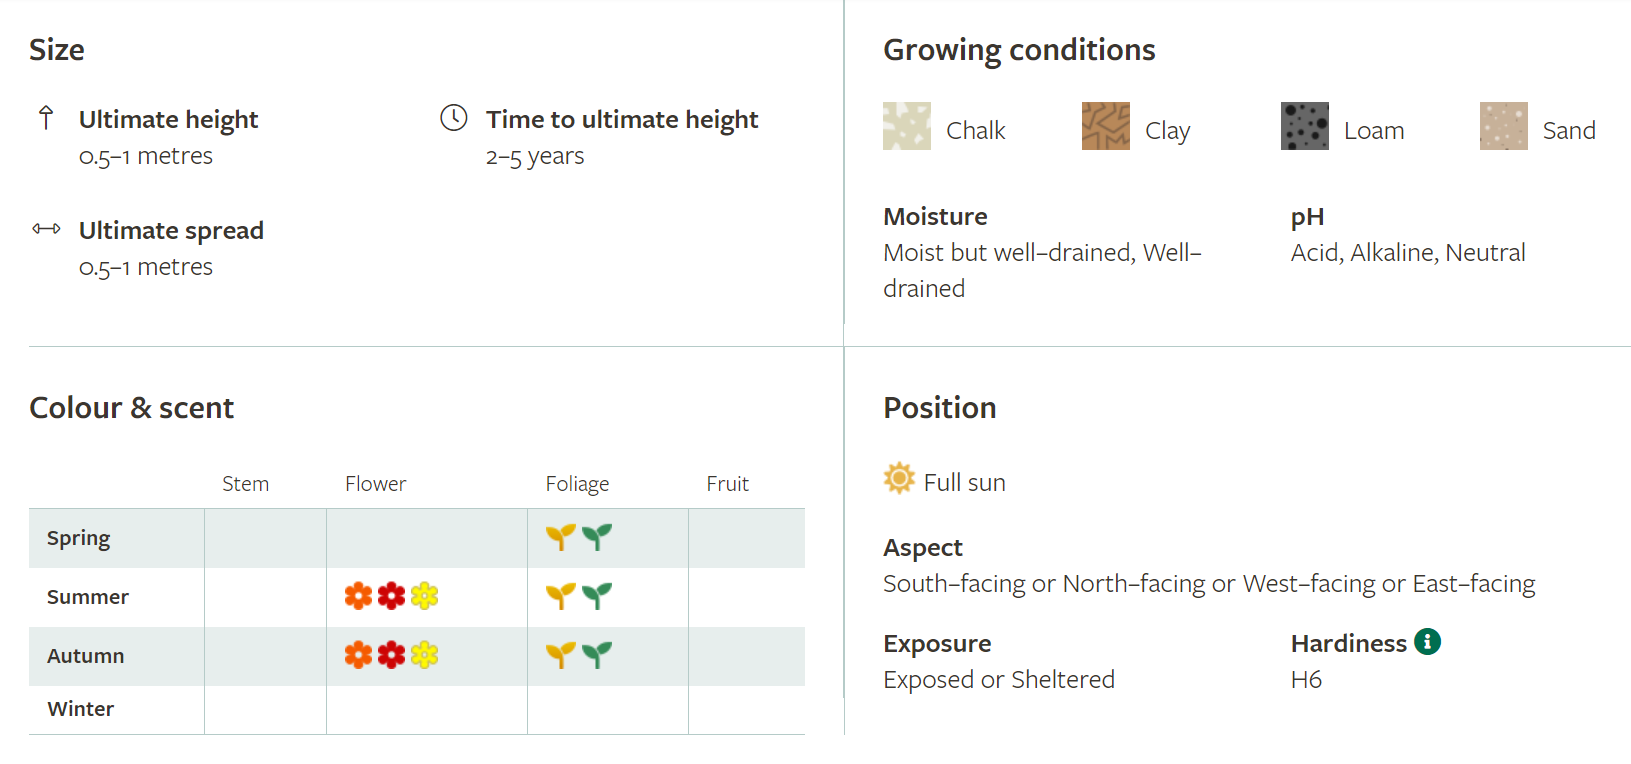Click the green foliage icon in the Spring row

click(597, 537)
